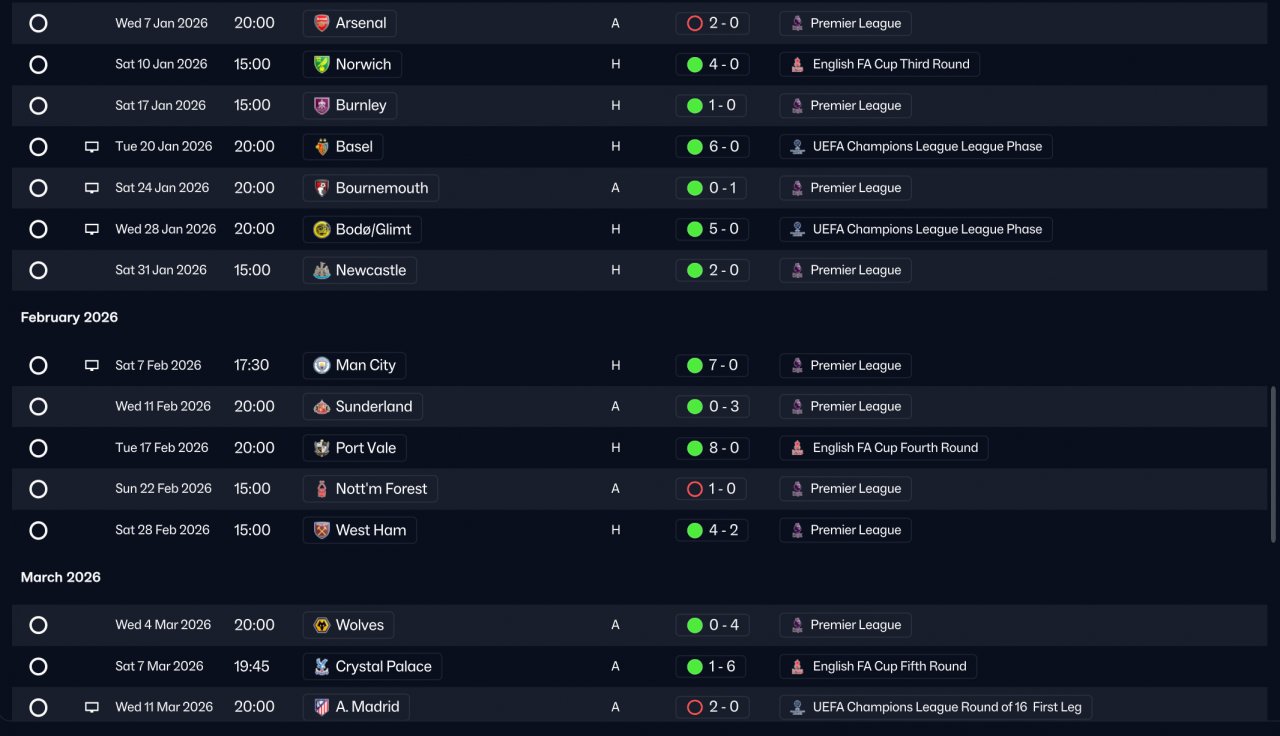
Task: Click the Wolves club badge icon
Action: coord(321,625)
